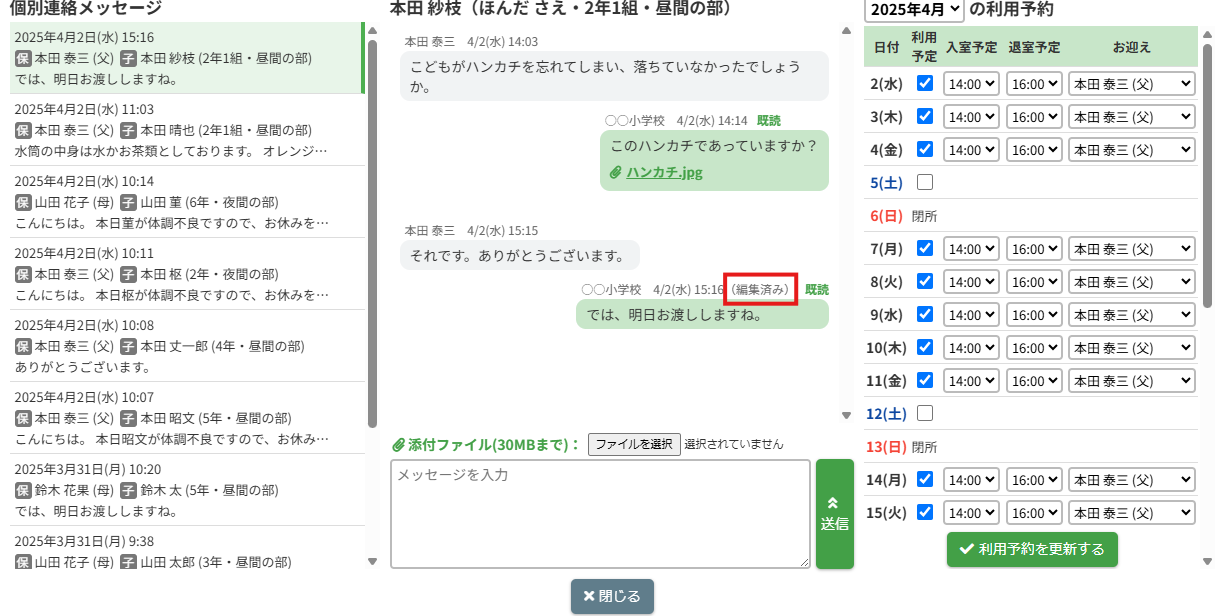Open the 2025年4月 month dropdown
Image resolution: width=1224 pixels, height=616 pixels.
coord(914,10)
